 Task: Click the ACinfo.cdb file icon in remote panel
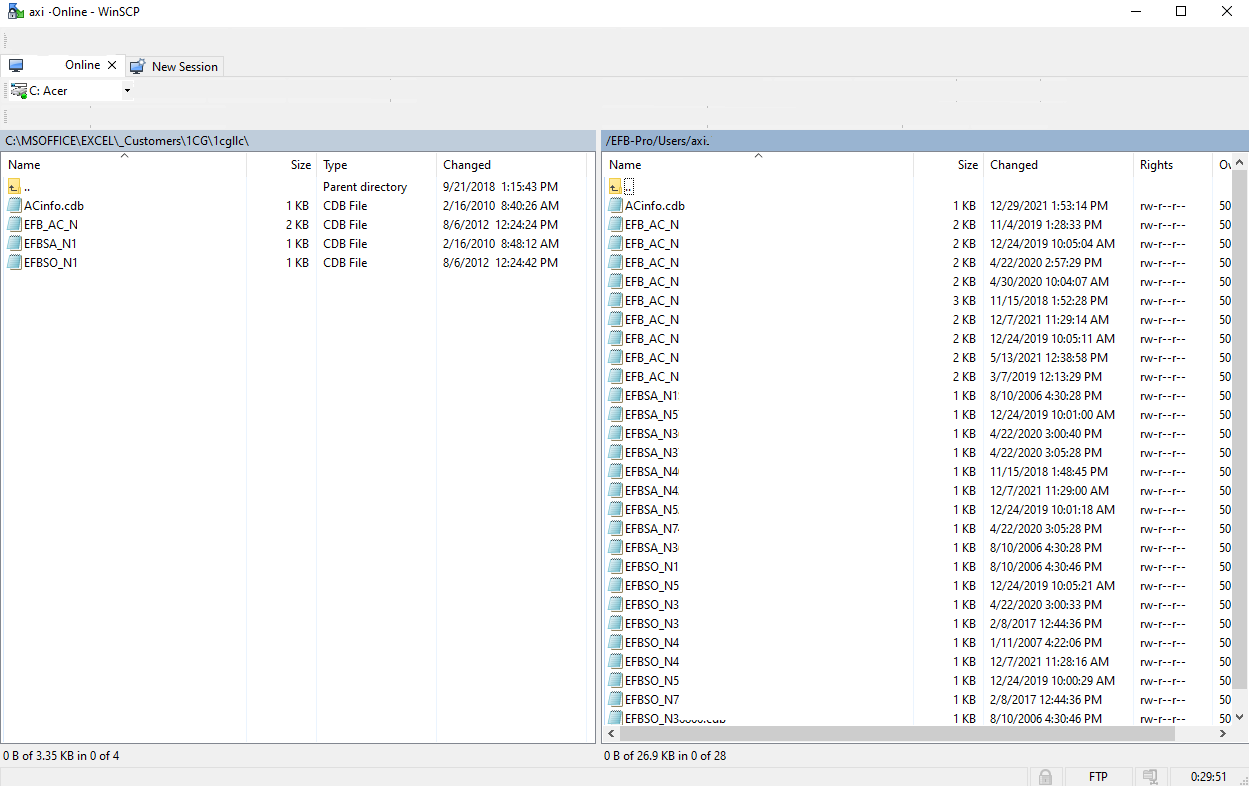coord(615,206)
